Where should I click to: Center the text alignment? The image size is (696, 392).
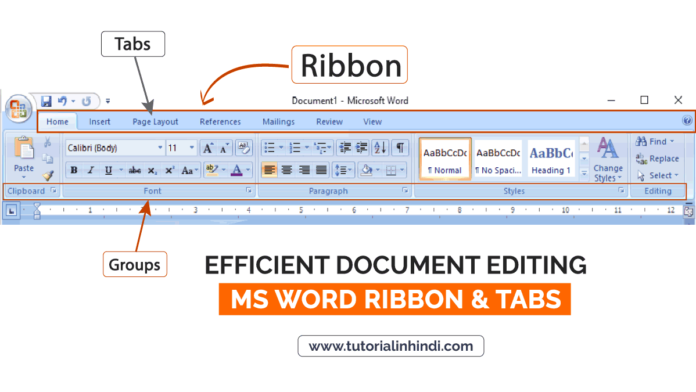(287, 170)
